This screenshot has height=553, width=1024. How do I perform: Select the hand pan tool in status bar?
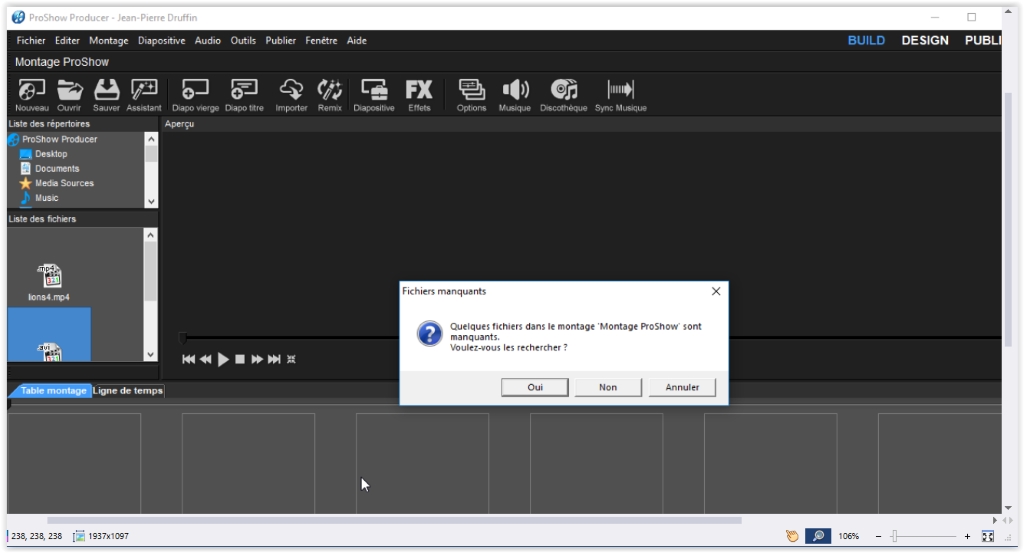792,536
